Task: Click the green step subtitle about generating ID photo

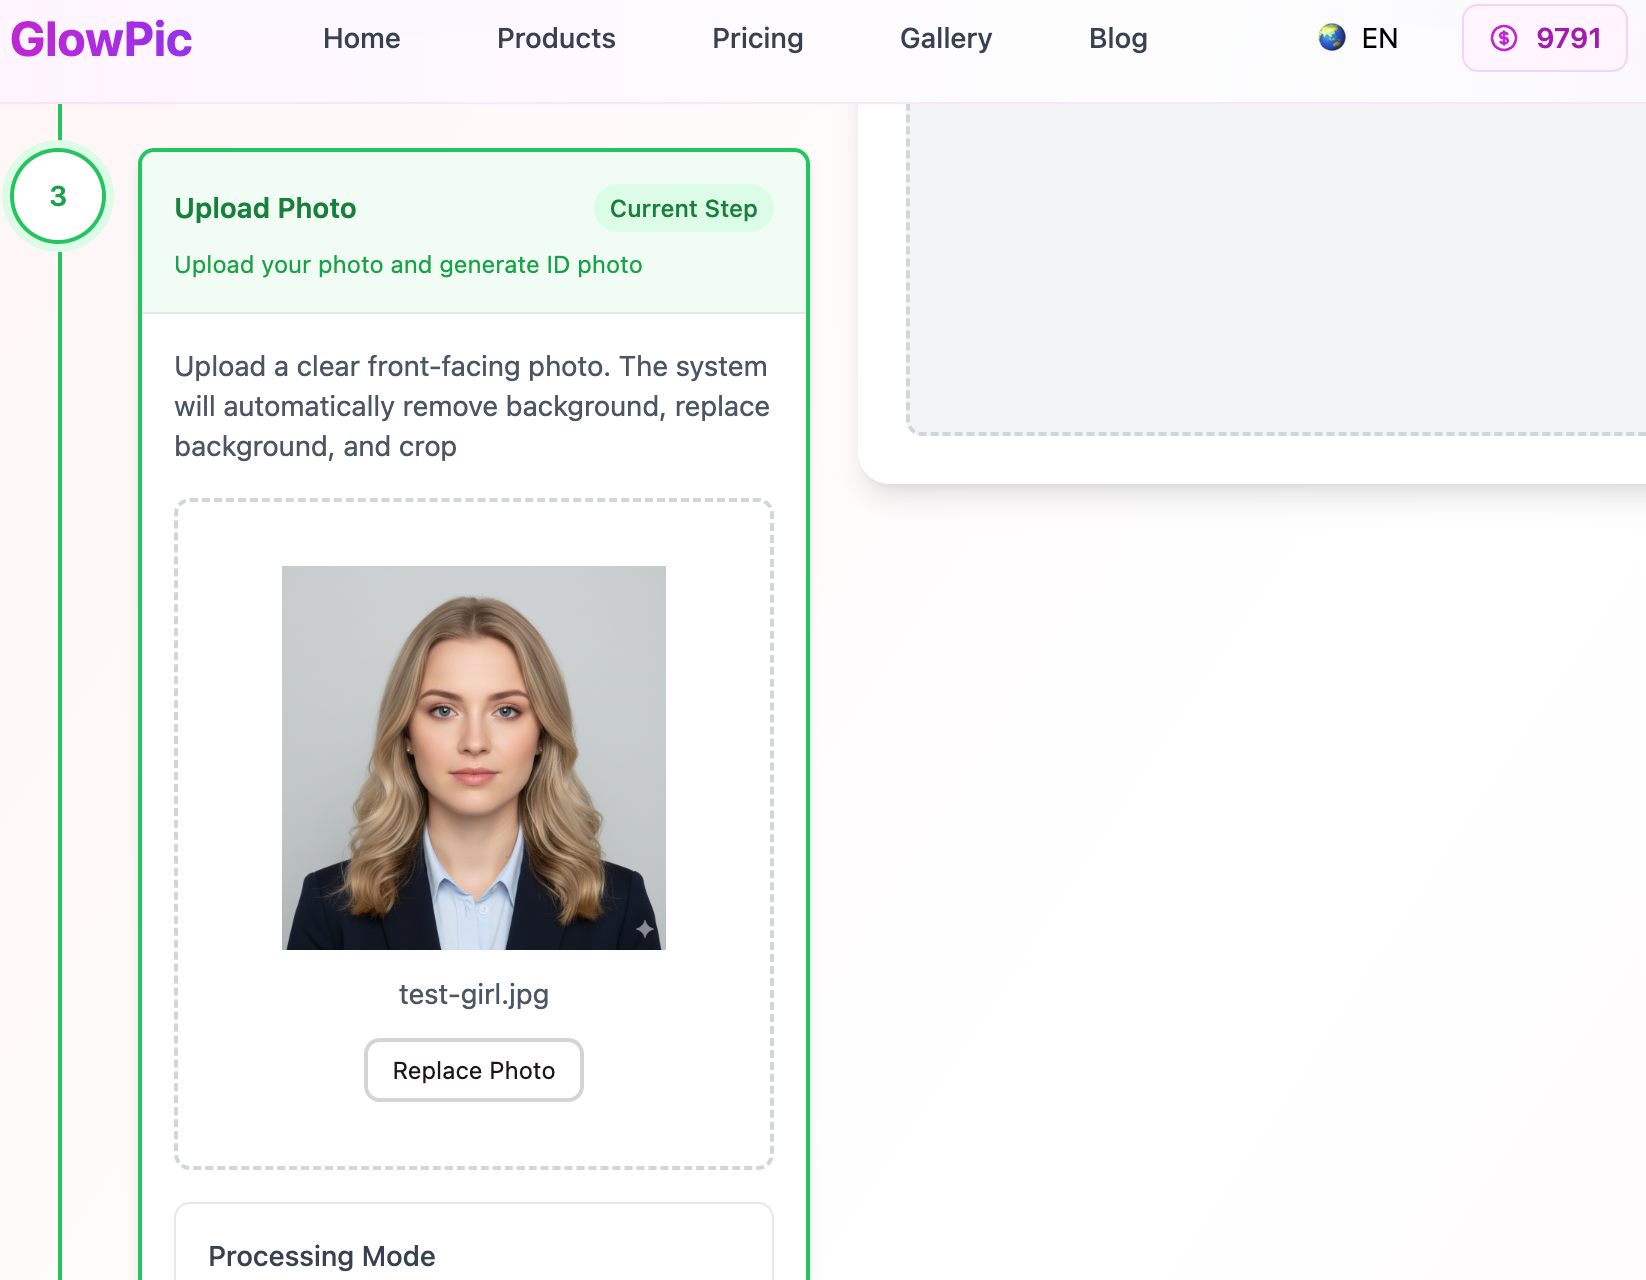Action: (408, 265)
